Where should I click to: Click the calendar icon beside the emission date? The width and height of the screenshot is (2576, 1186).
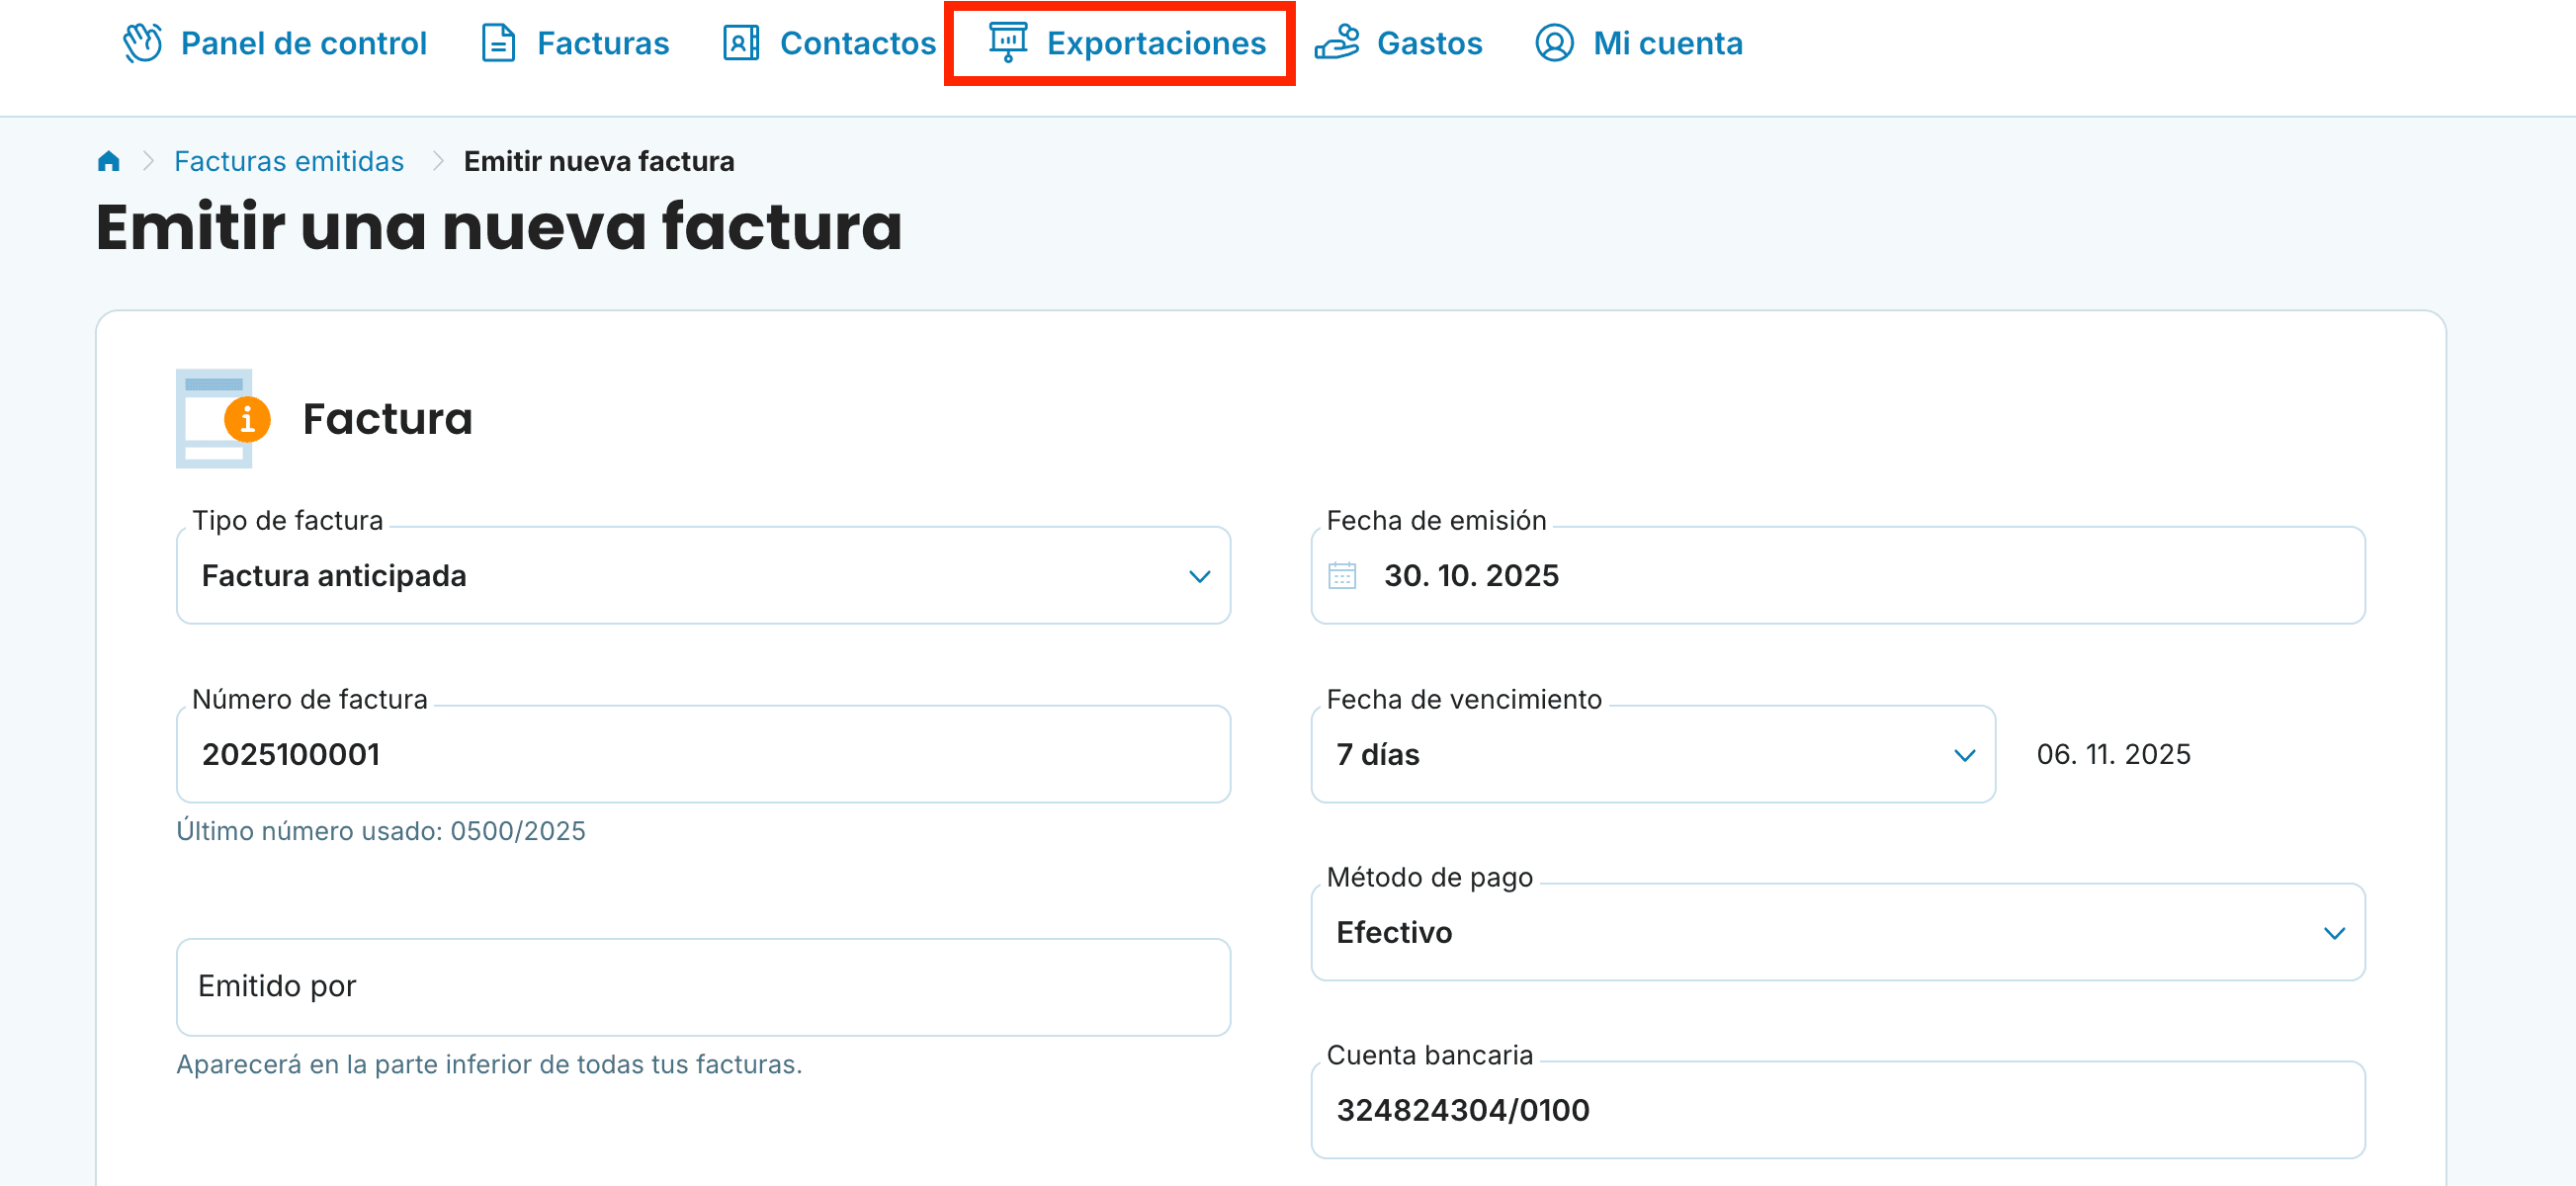coord(1344,575)
